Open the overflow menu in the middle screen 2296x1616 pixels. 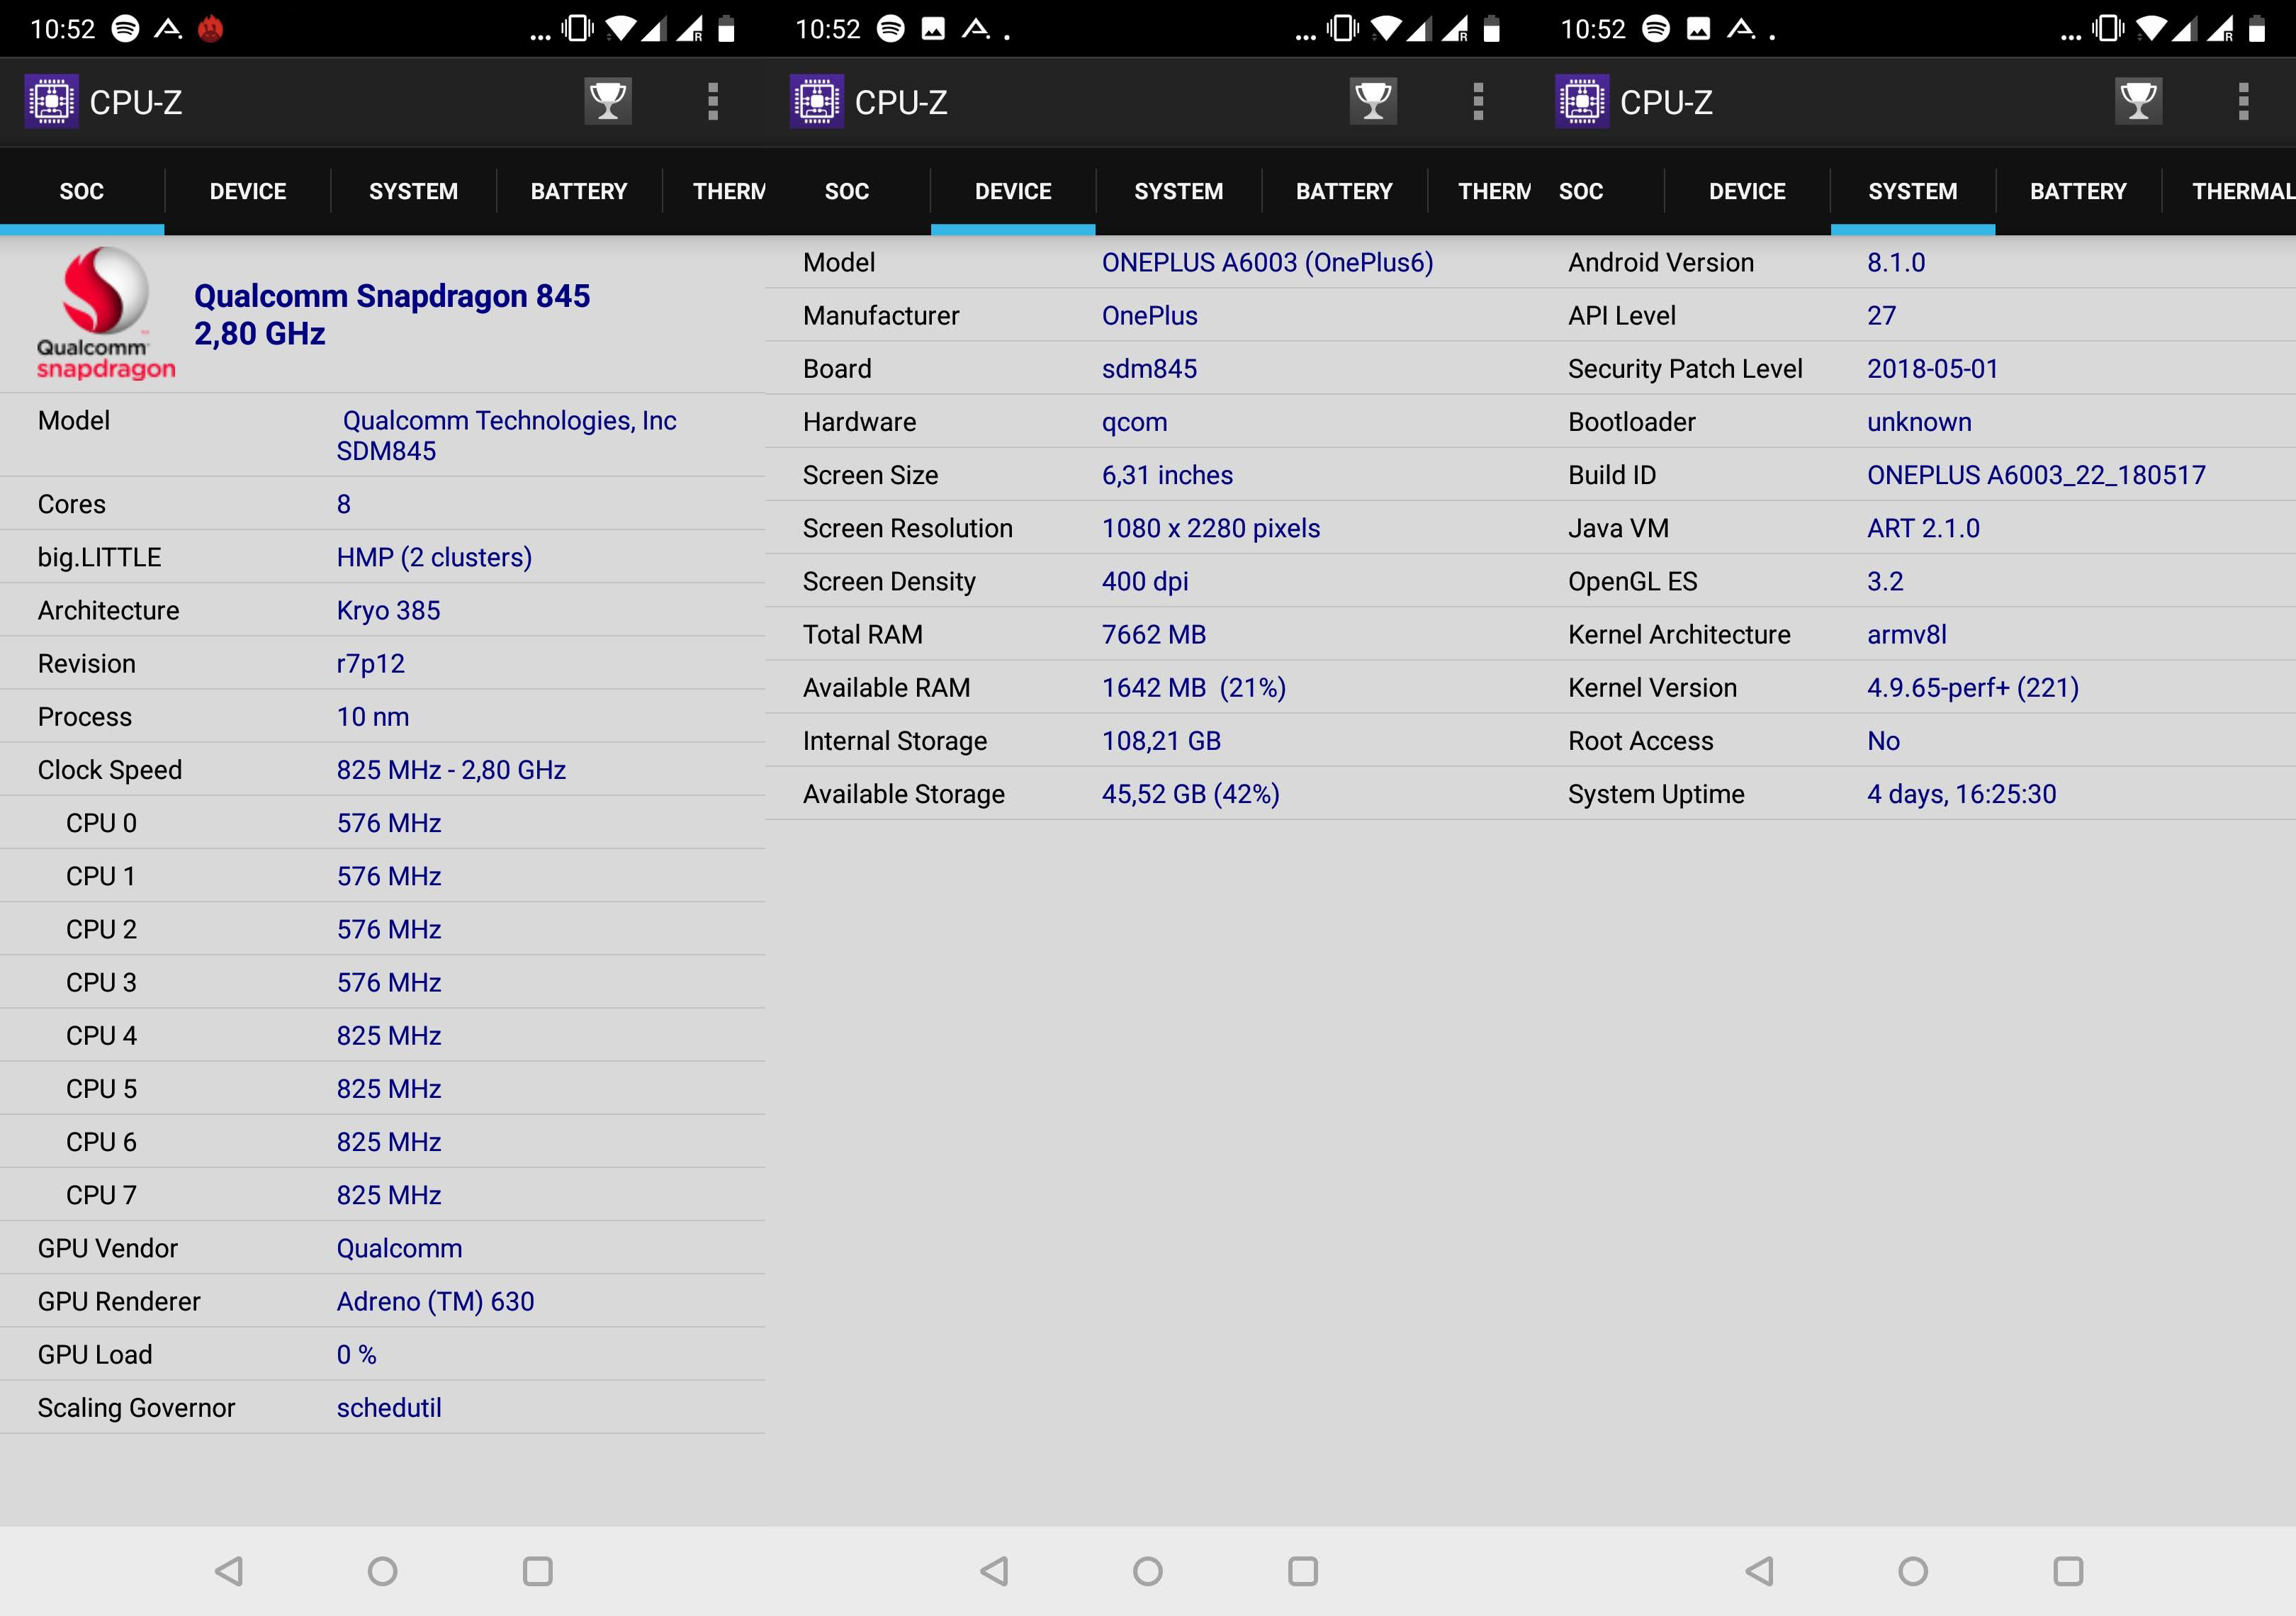pos(1478,101)
